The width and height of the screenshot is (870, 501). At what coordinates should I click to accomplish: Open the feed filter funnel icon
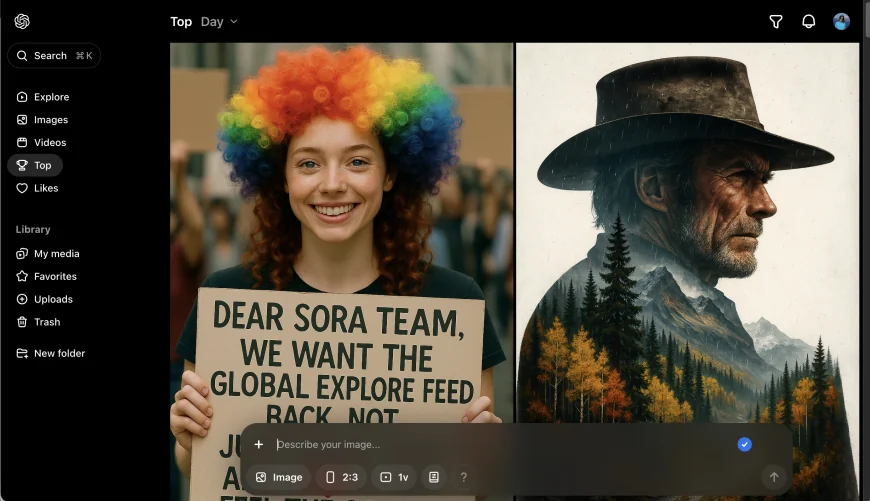pyautogui.click(x=776, y=22)
